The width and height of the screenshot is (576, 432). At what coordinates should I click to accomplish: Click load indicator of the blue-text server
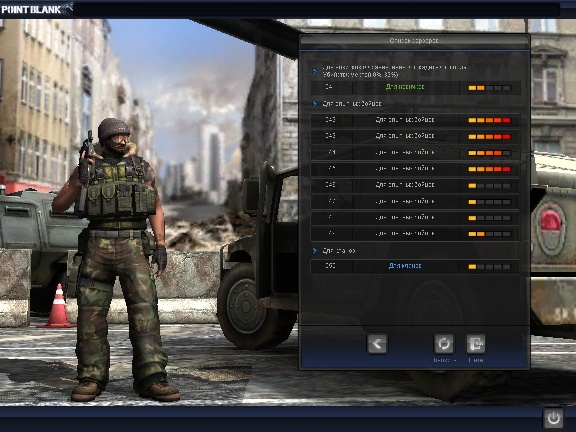click(489, 267)
